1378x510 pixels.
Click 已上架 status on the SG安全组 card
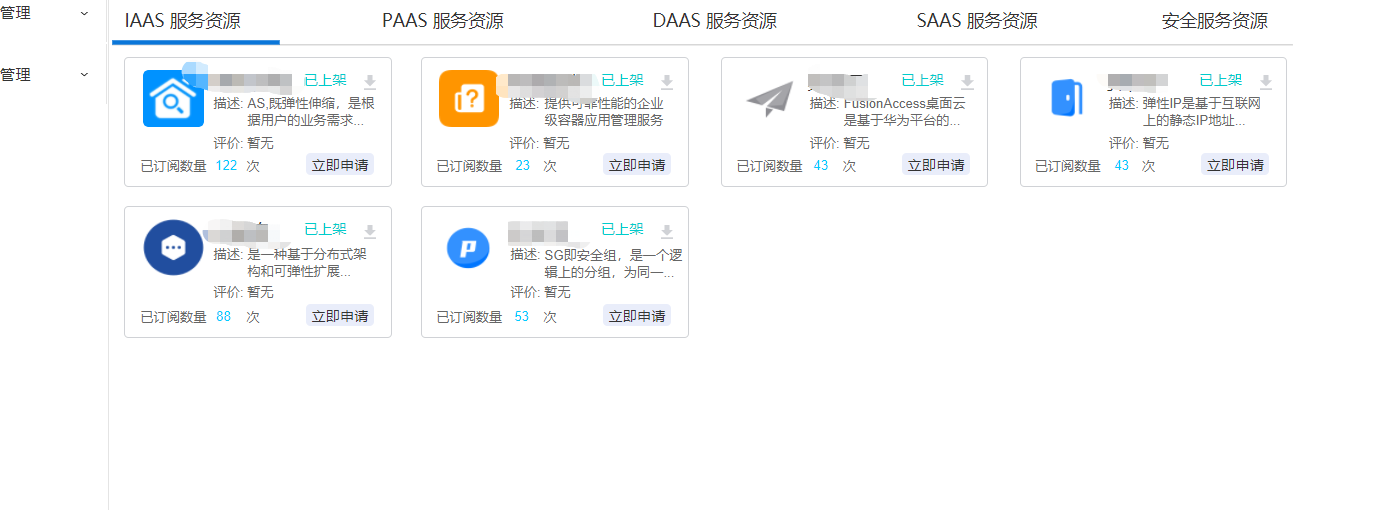tap(622, 230)
